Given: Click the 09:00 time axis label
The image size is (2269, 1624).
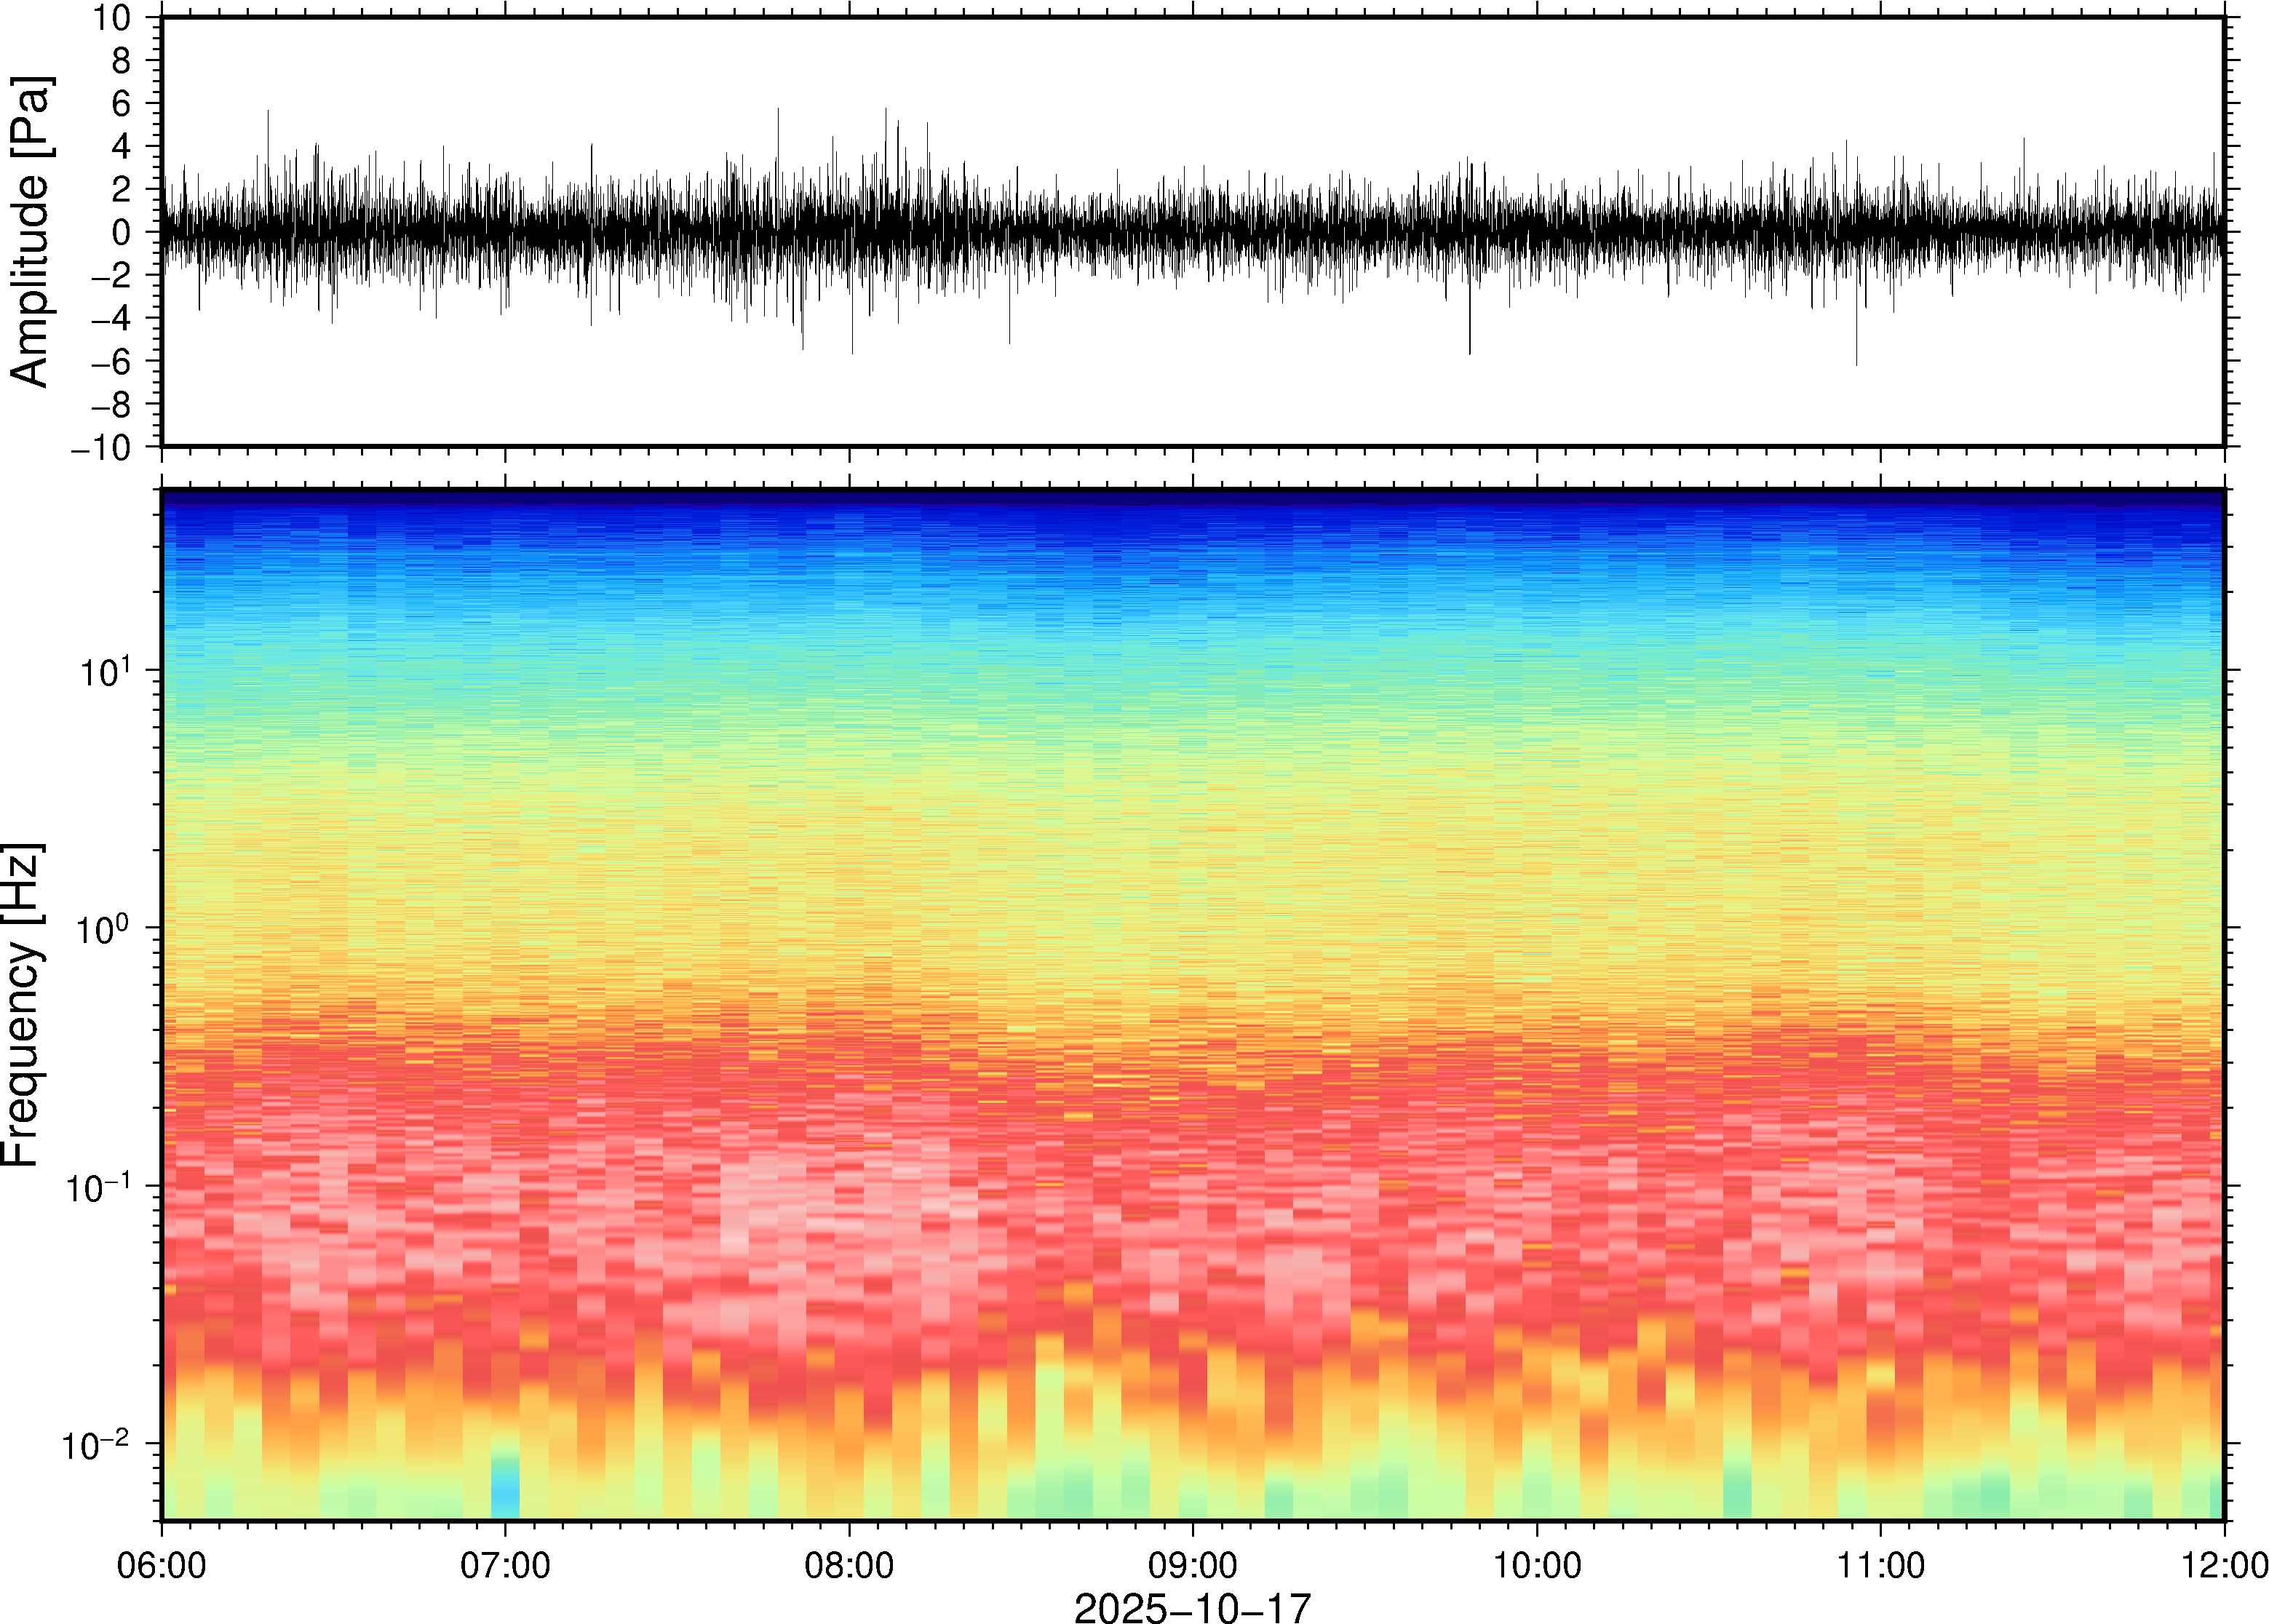Looking at the screenshot, I should click(1192, 1565).
